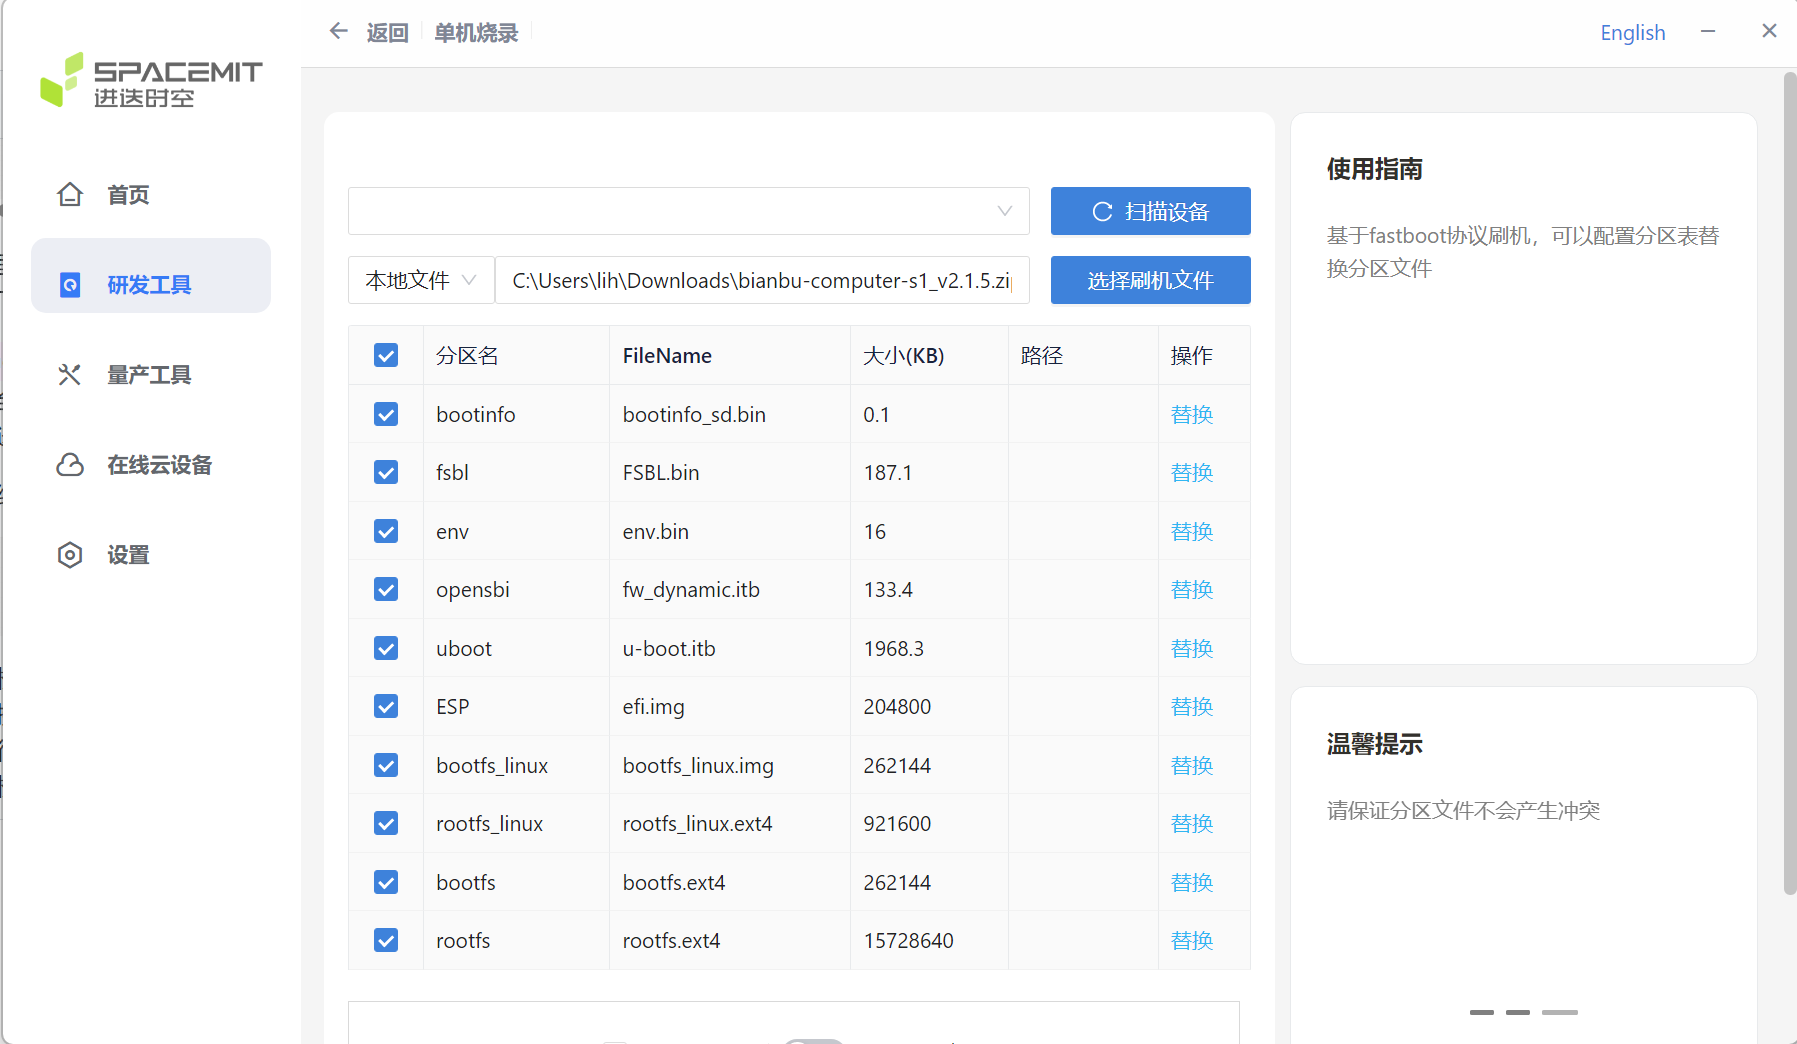Uncheck the bootinfo partition checkbox
The width and height of the screenshot is (1797, 1044).
tap(386, 414)
